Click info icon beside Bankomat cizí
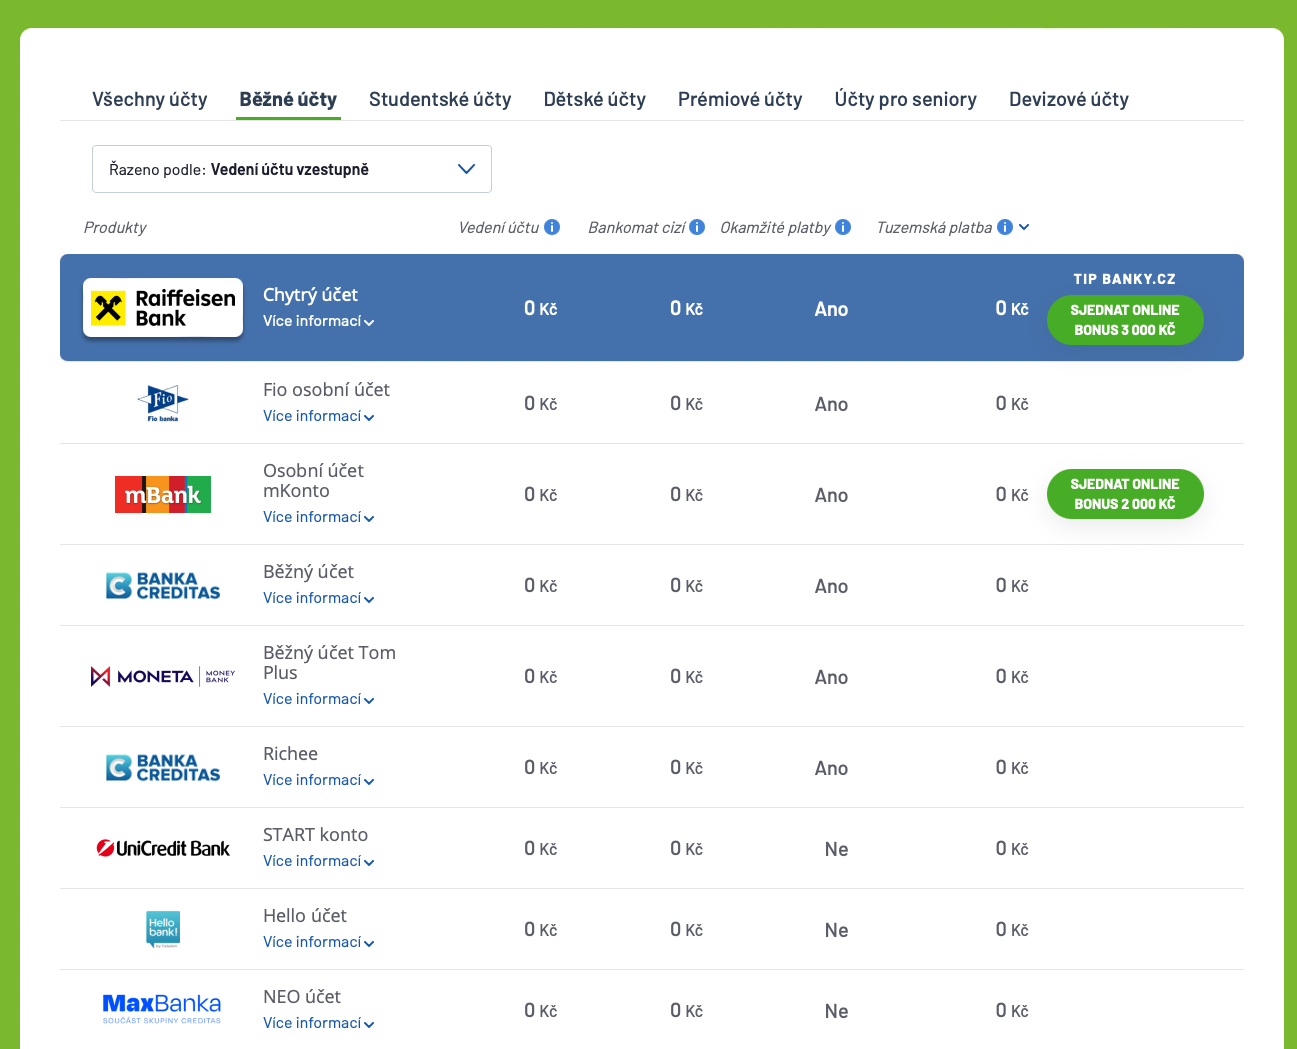 (x=697, y=227)
